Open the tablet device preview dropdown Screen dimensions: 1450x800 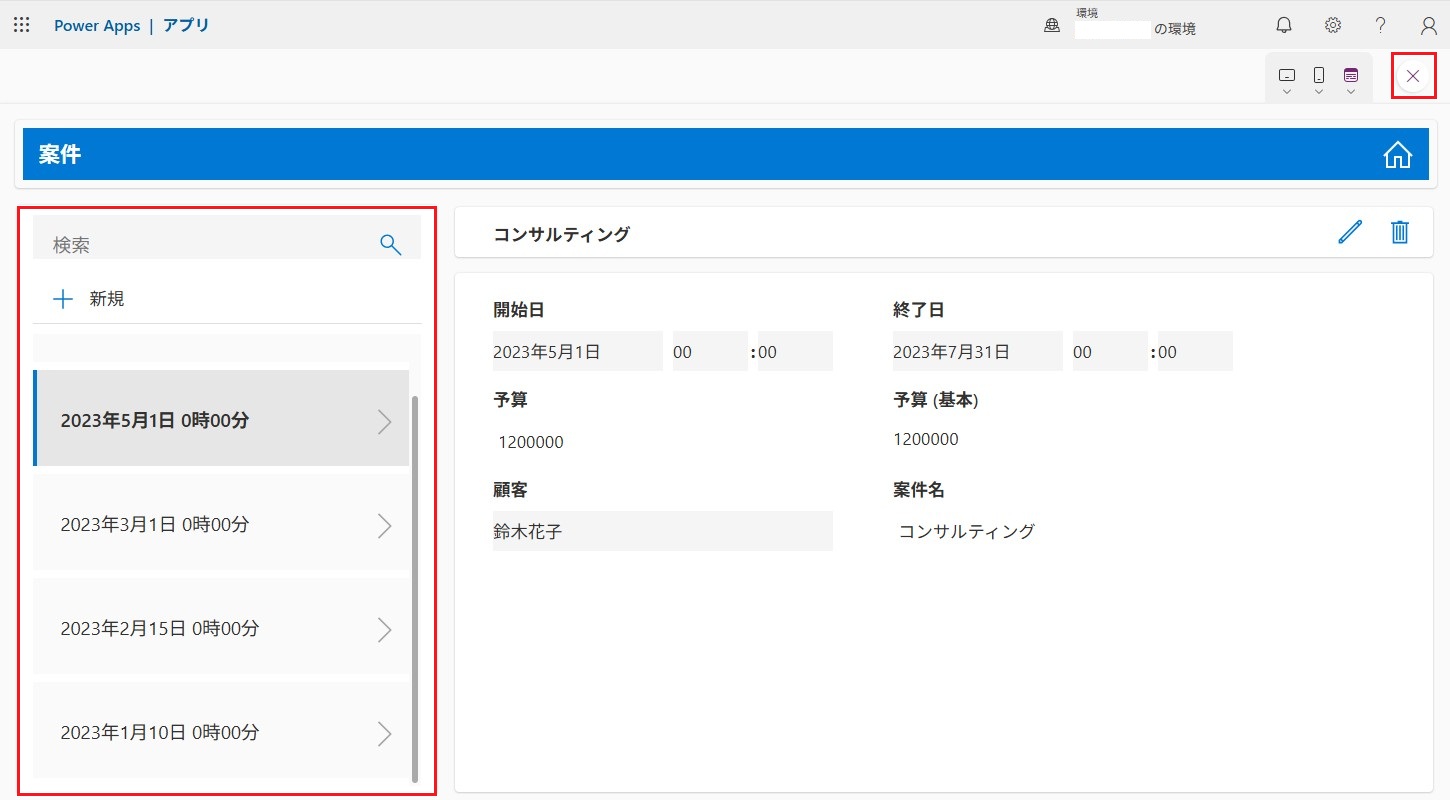pos(1287,78)
